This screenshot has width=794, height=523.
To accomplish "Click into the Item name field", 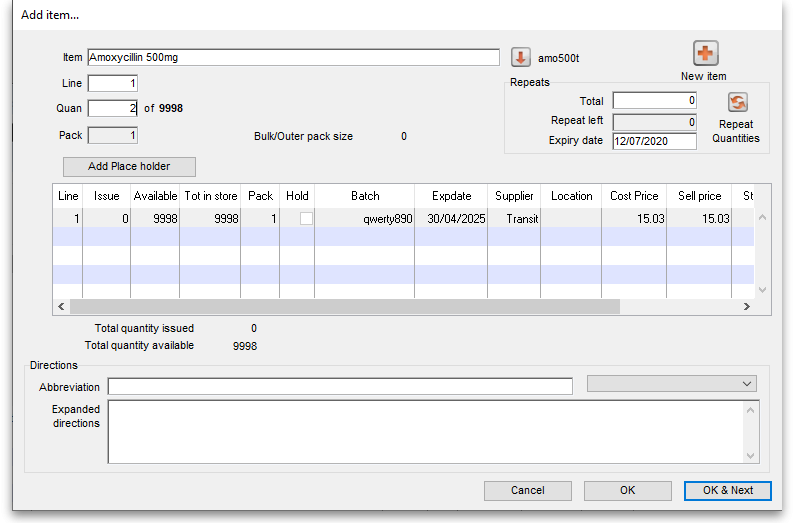I will point(293,58).
